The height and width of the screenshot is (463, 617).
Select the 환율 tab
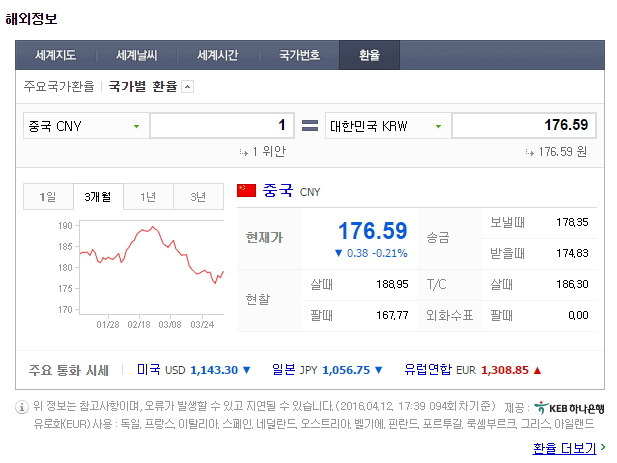tap(369, 55)
